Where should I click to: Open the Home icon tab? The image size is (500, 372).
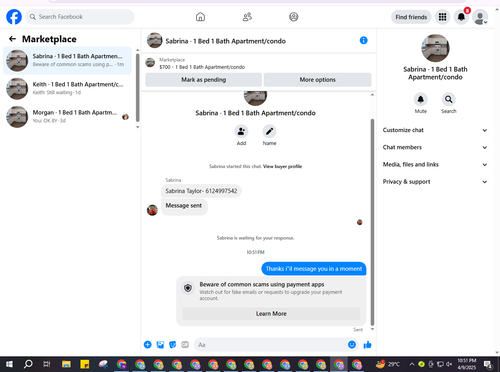pos(200,17)
